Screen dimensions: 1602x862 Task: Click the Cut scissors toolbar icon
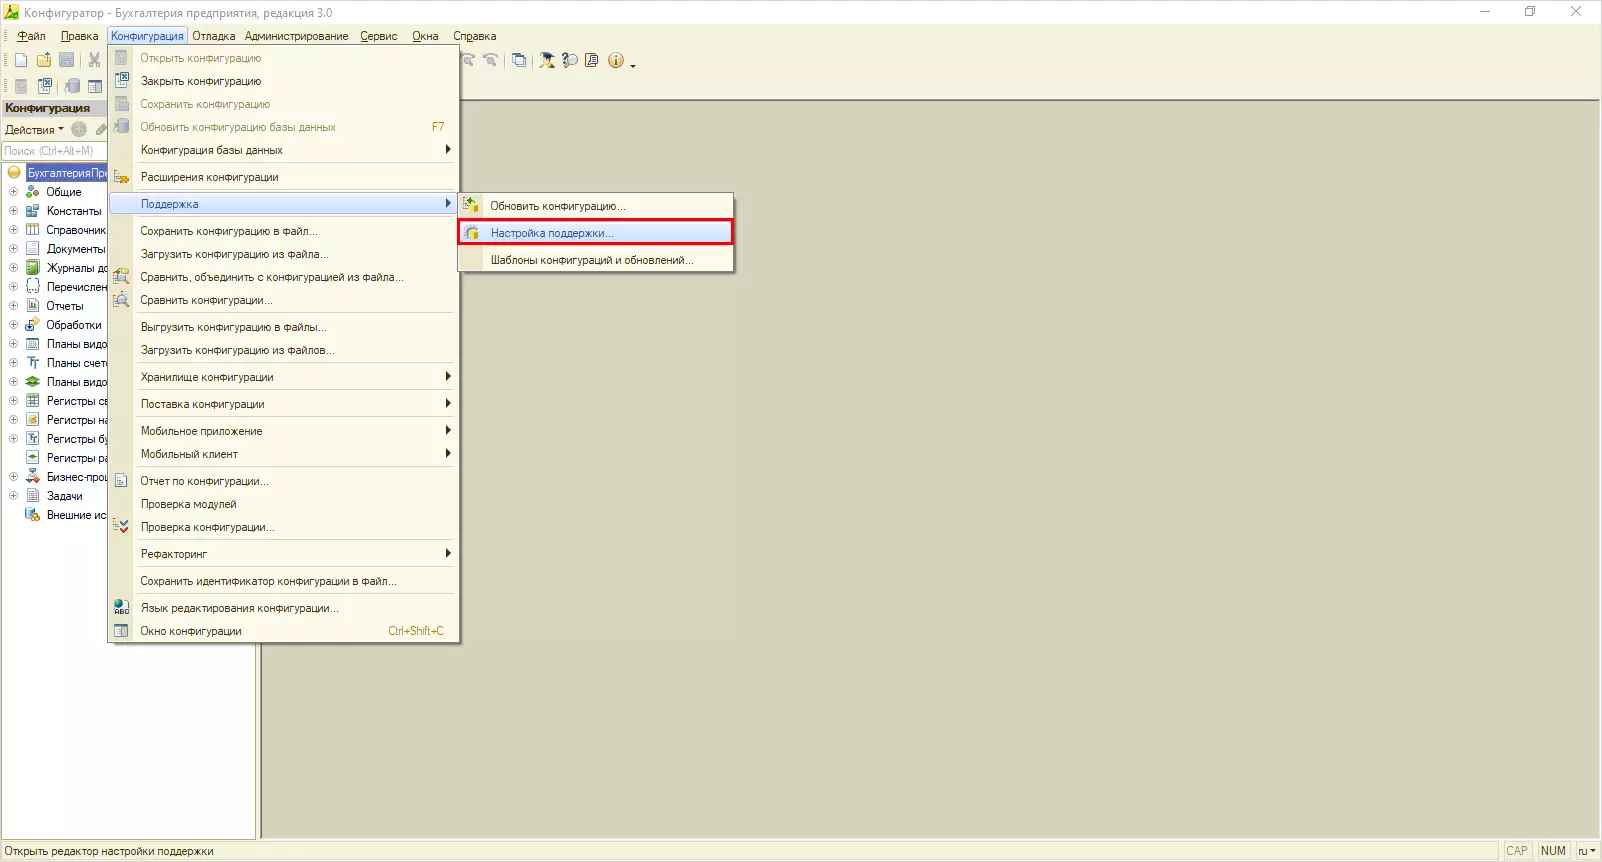(x=94, y=60)
